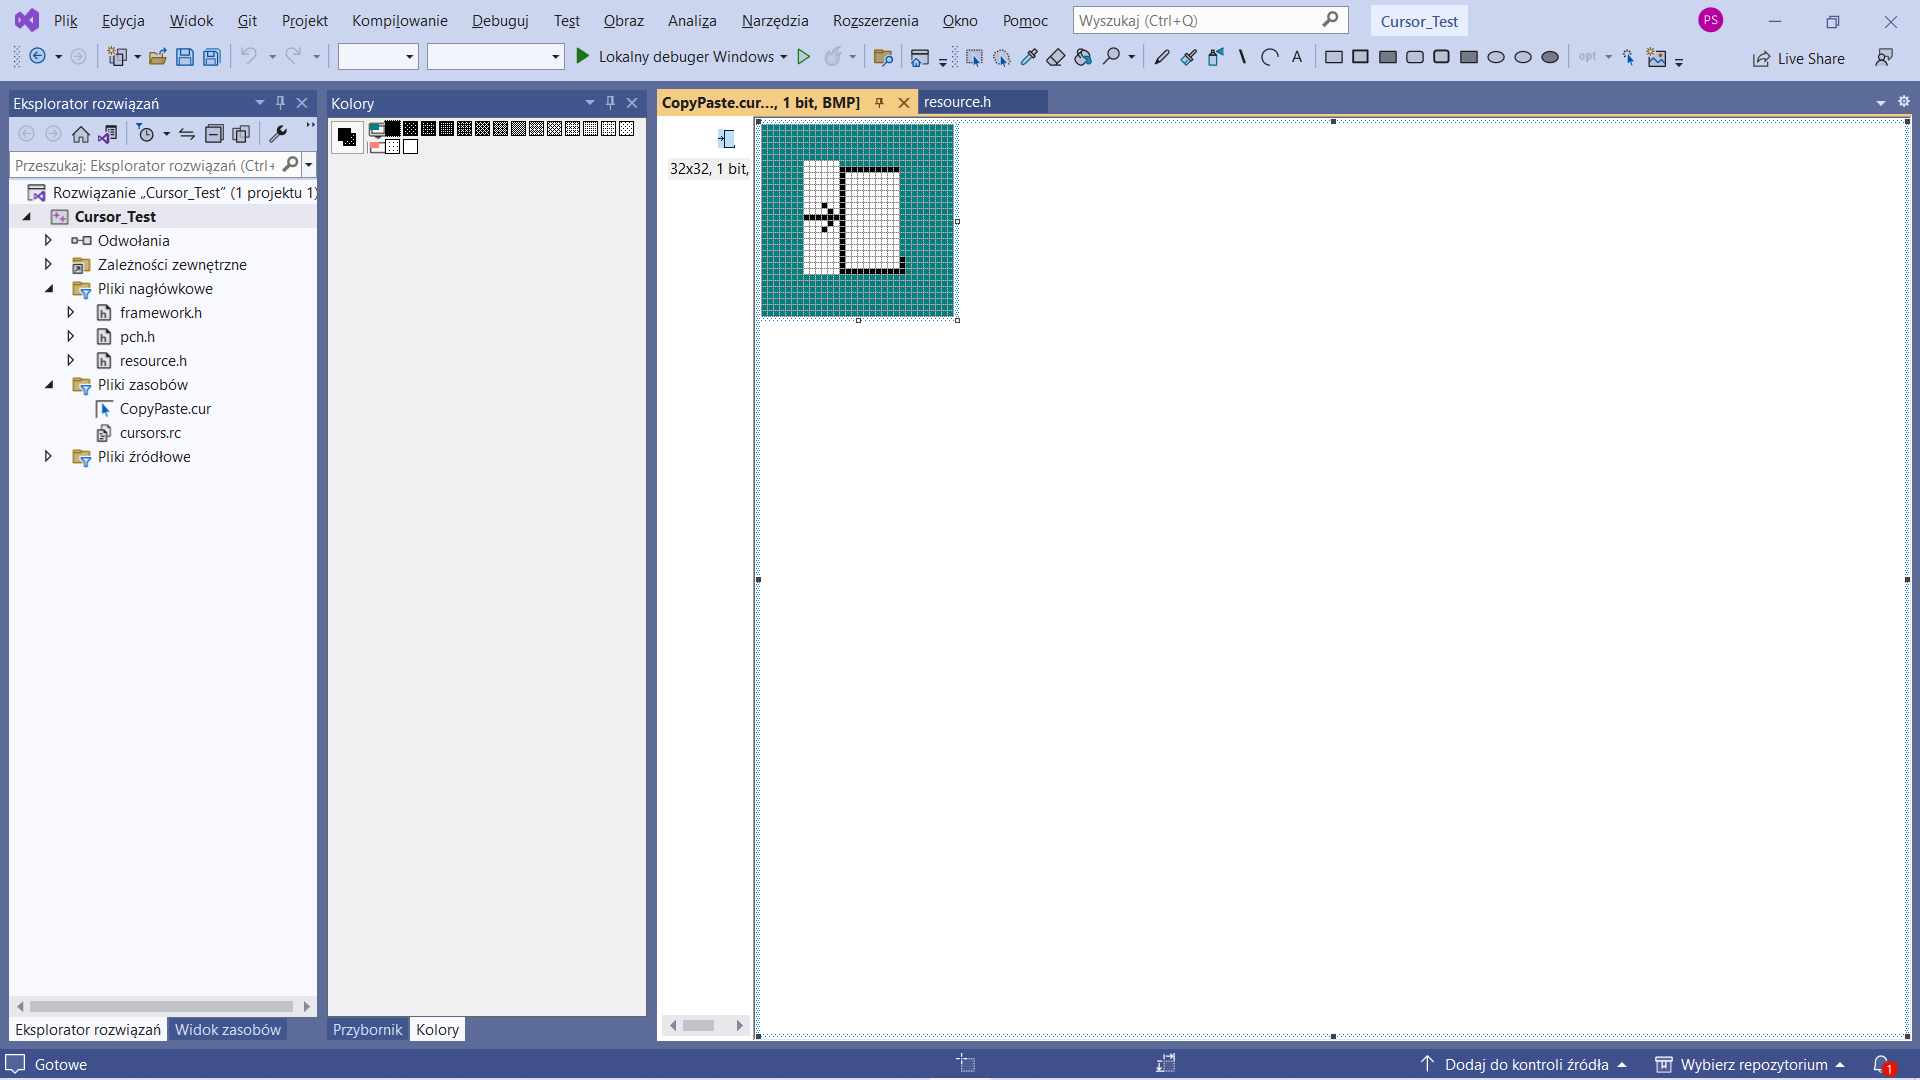
Task: Toggle pin on CopyPaste.cur tab
Action: [880, 102]
